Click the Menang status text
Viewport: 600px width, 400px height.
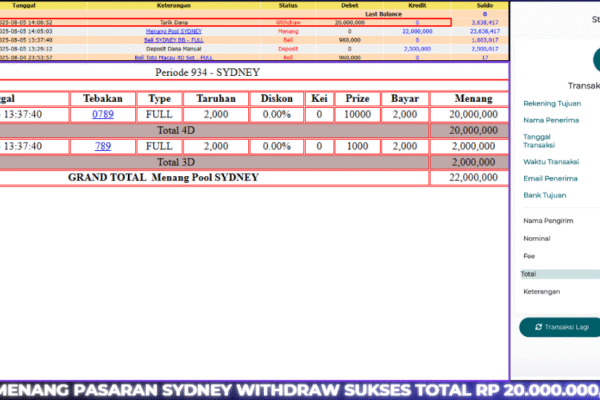coord(288,31)
